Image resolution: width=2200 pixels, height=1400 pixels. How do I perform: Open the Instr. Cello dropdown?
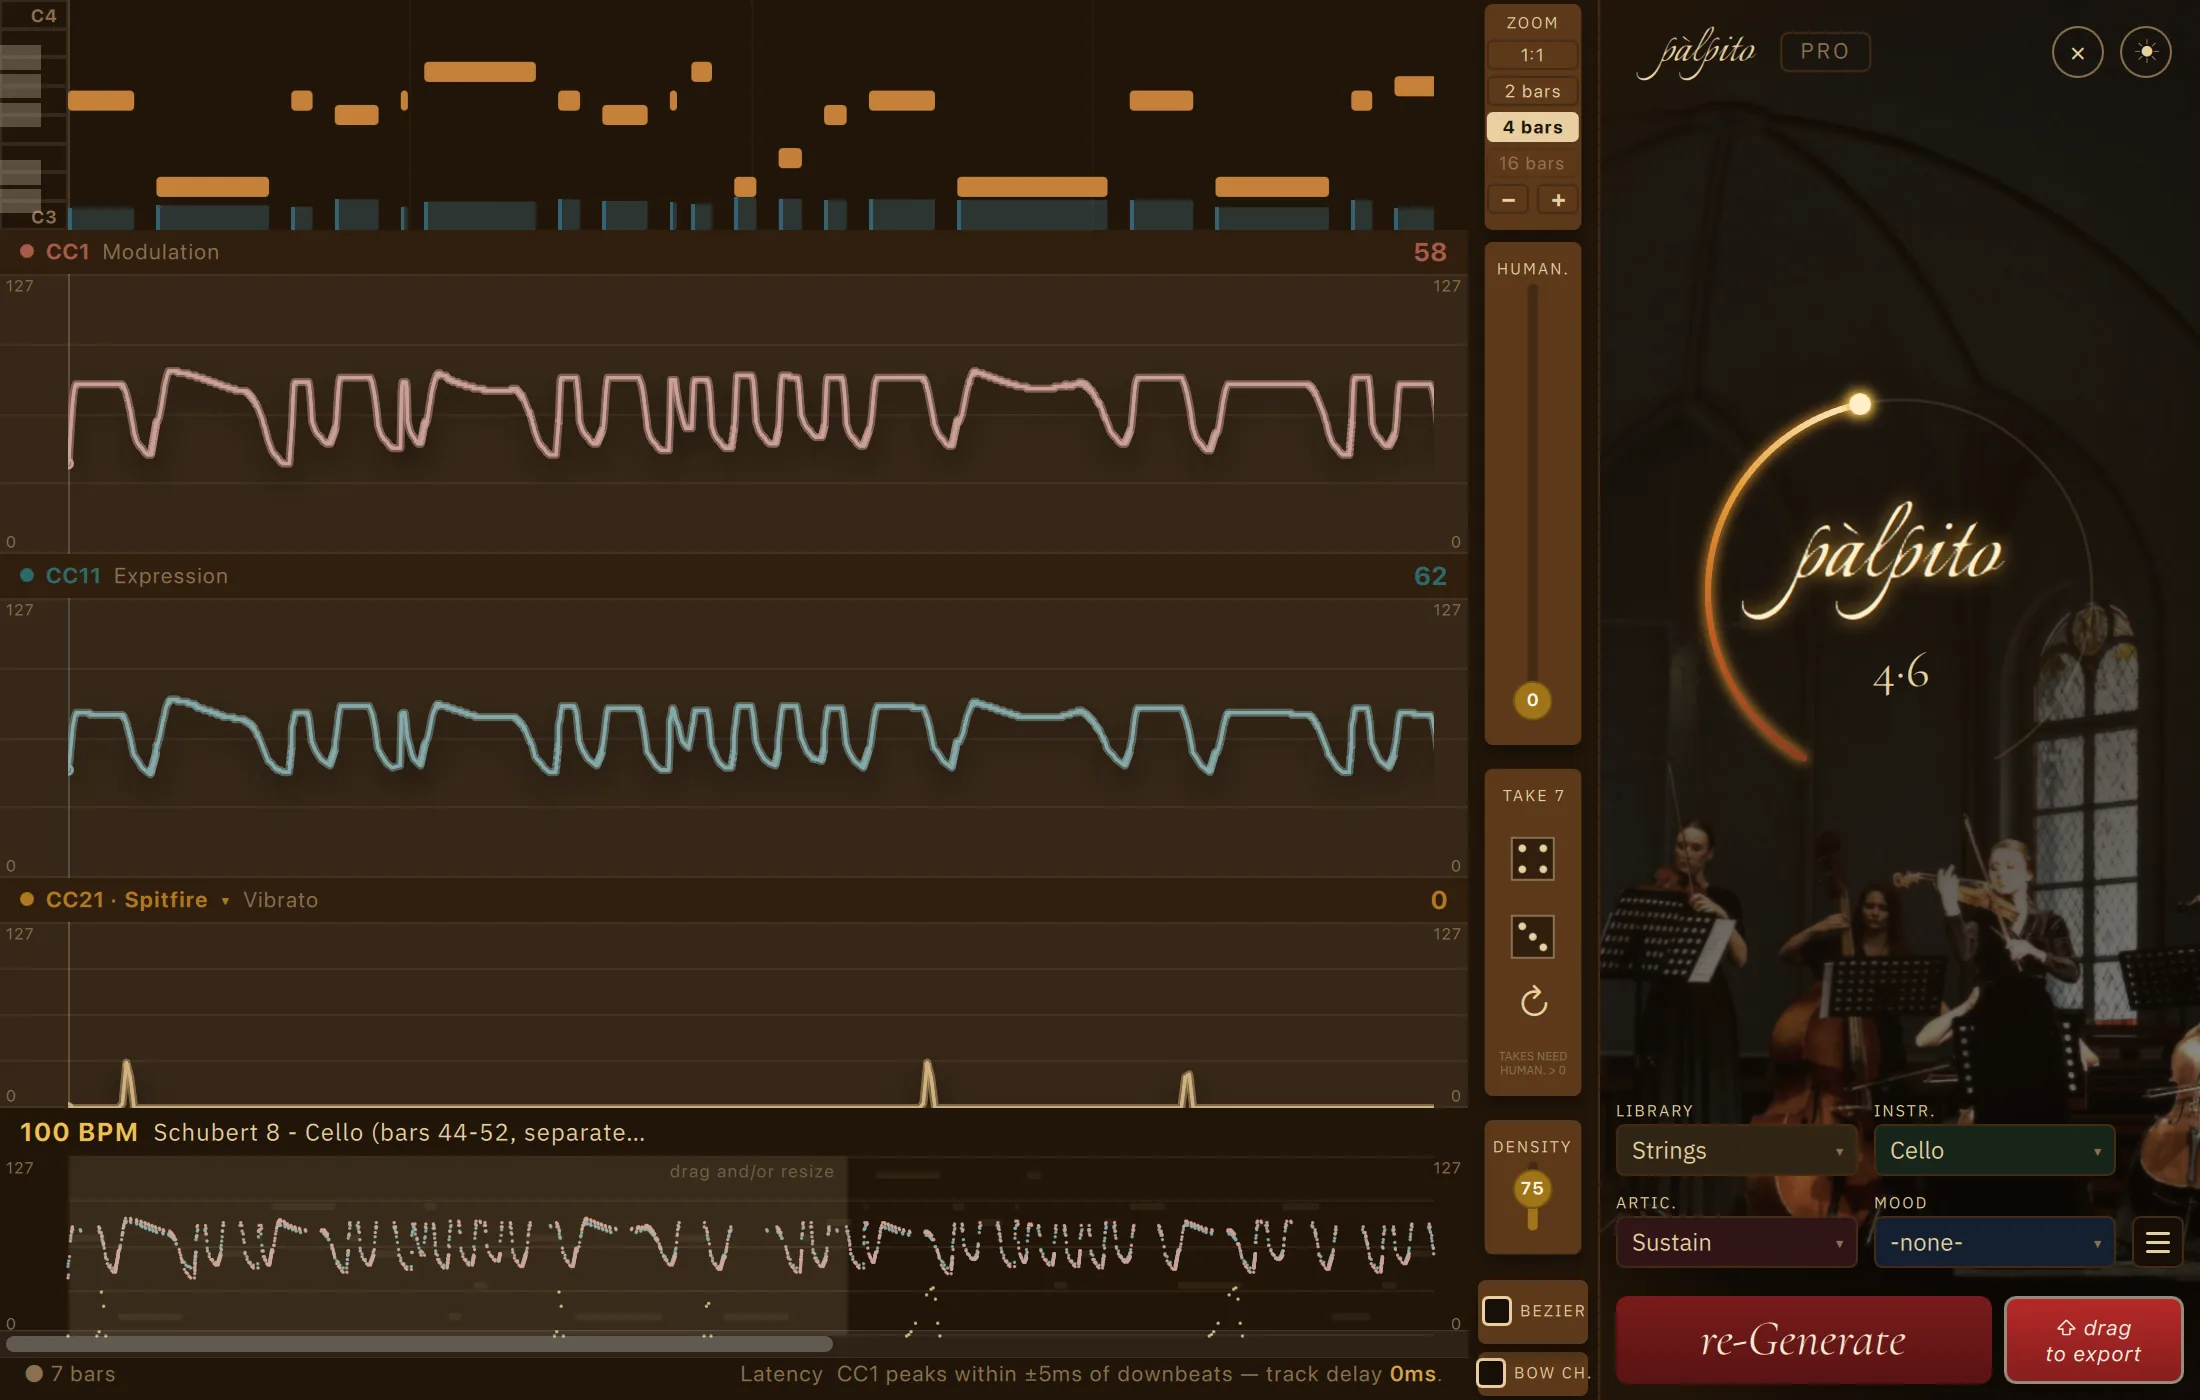pyautogui.click(x=1994, y=1151)
